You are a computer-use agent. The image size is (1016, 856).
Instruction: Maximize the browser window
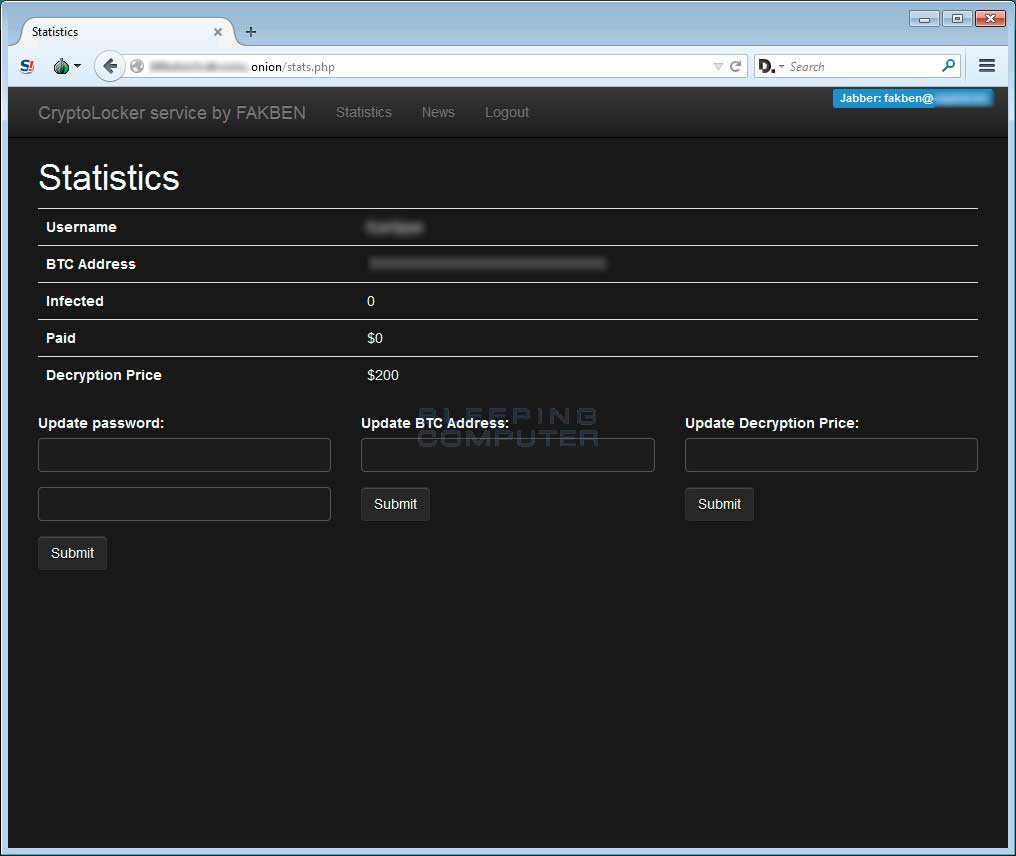pos(957,19)
